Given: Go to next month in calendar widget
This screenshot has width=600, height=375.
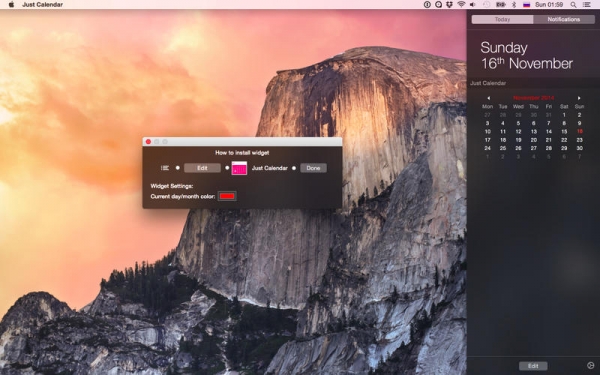Looking at the screenshot, I should [579, 98].
